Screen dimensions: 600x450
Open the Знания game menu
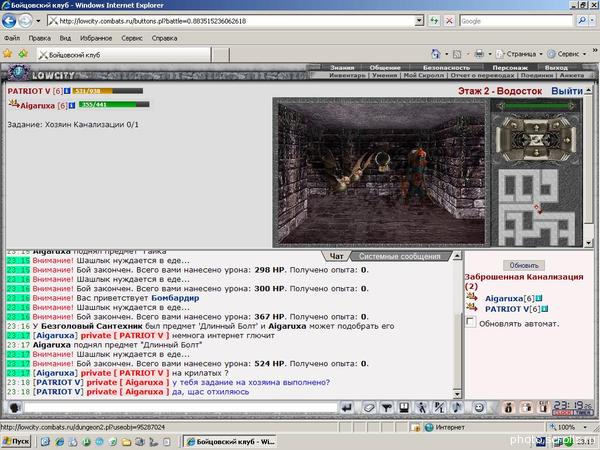pyautogui.click(x=342, y=67)
